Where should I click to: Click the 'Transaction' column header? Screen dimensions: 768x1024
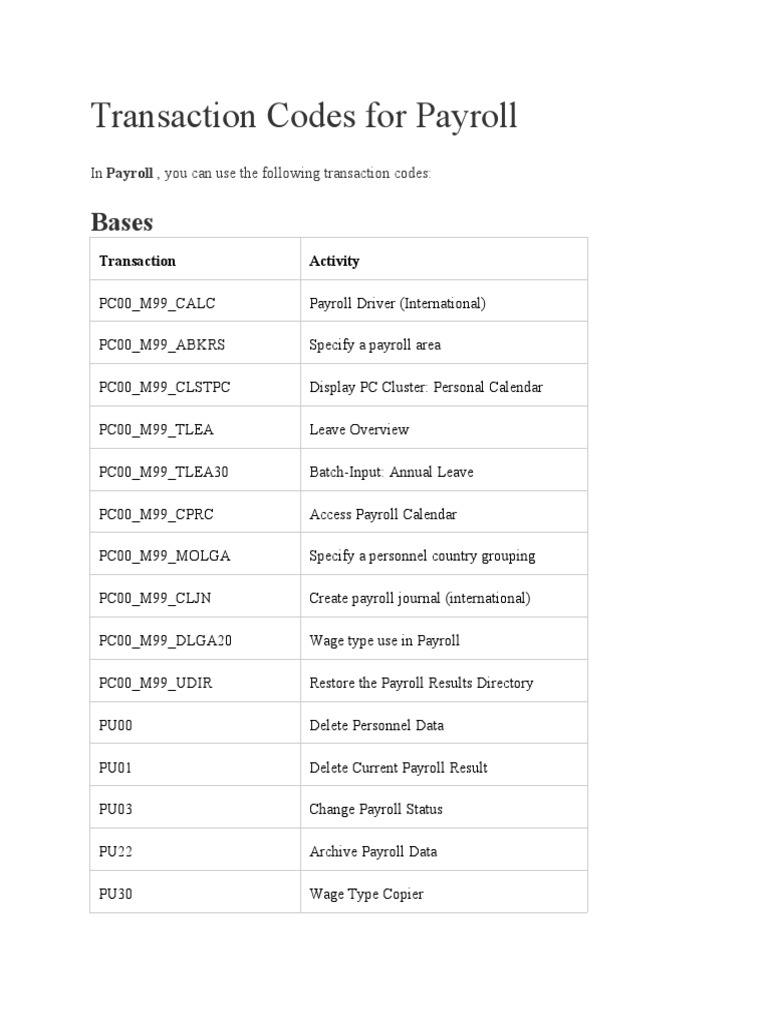(137, 261)
